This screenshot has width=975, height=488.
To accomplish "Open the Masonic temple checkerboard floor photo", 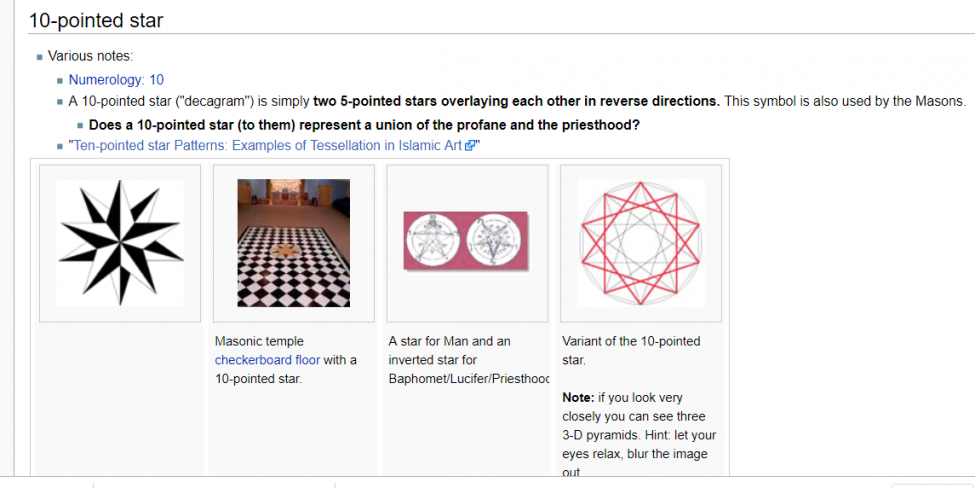I will [293, 243].
